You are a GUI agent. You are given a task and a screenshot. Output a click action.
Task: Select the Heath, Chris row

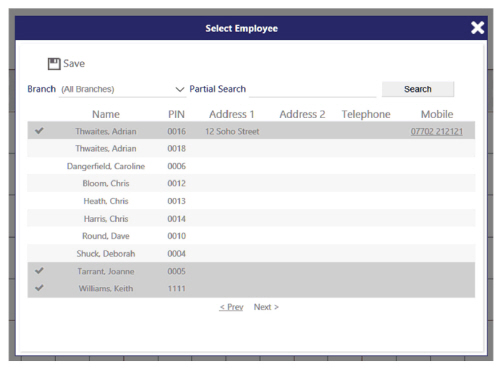[251, 201]
